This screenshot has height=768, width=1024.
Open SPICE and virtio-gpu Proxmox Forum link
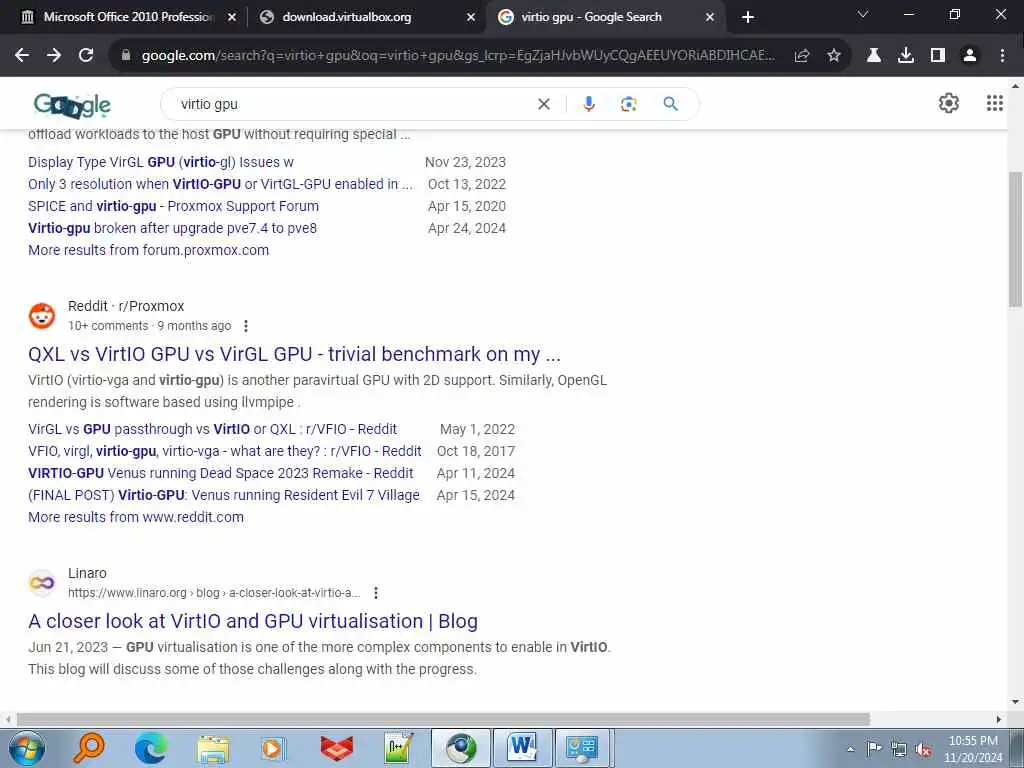pos(173,206)
